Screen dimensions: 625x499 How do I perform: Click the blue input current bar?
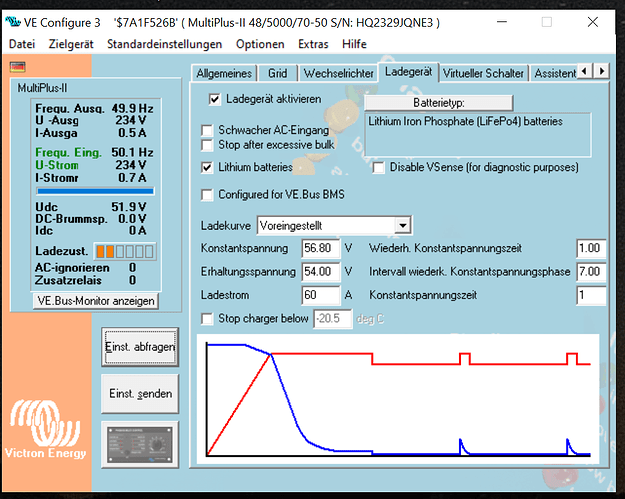(x=95, y=191)
